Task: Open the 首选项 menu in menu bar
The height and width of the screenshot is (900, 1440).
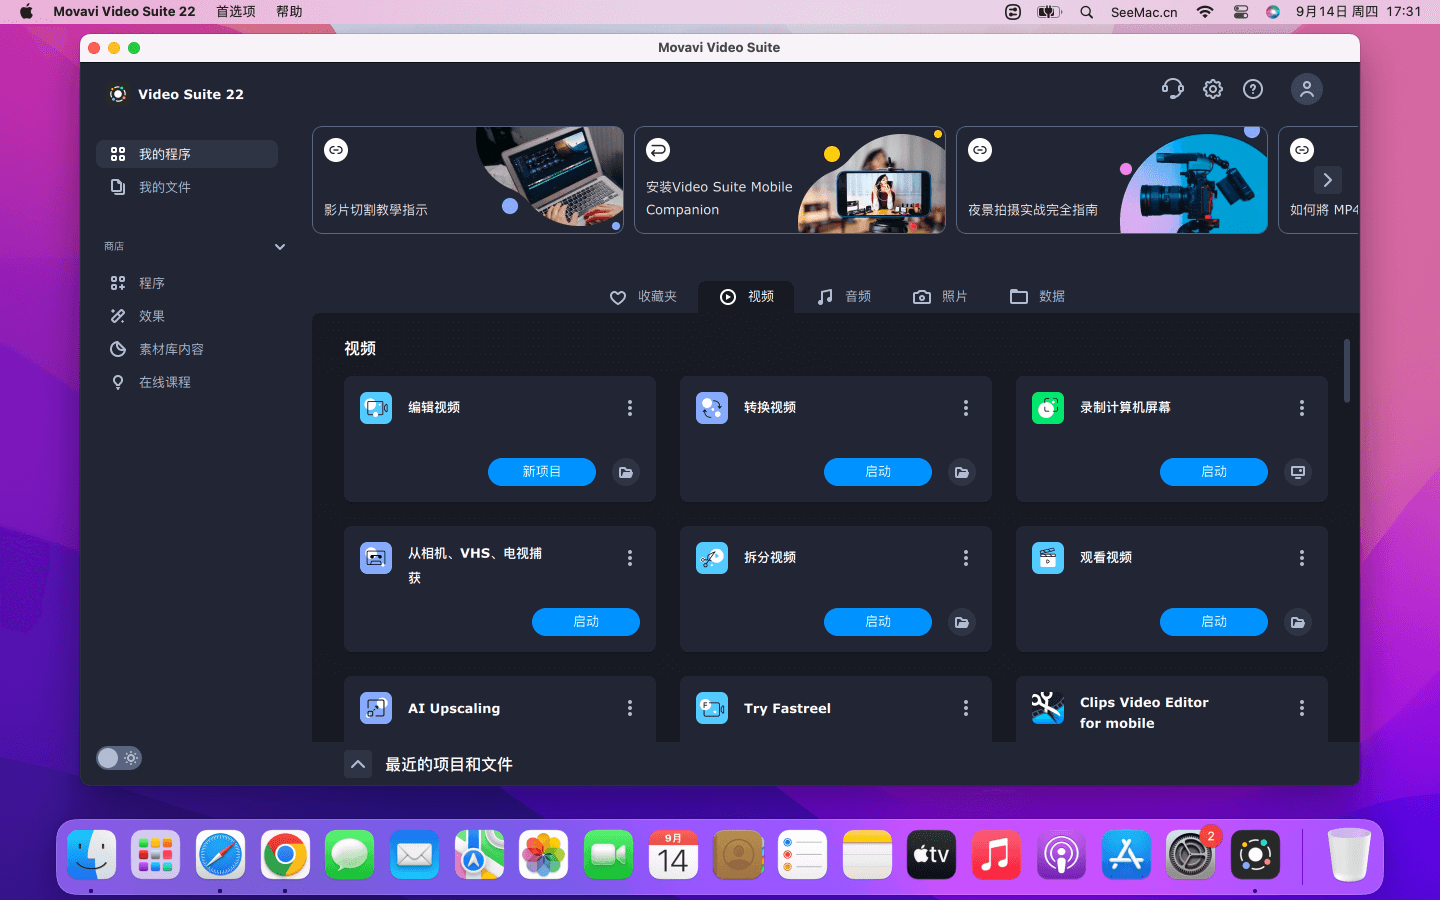Action: (x=236, y=12)
